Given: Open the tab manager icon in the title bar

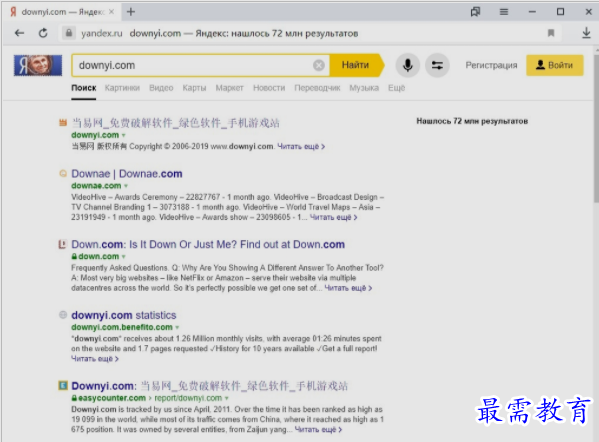Looking at the screenshot, I should tap(475, 12).
